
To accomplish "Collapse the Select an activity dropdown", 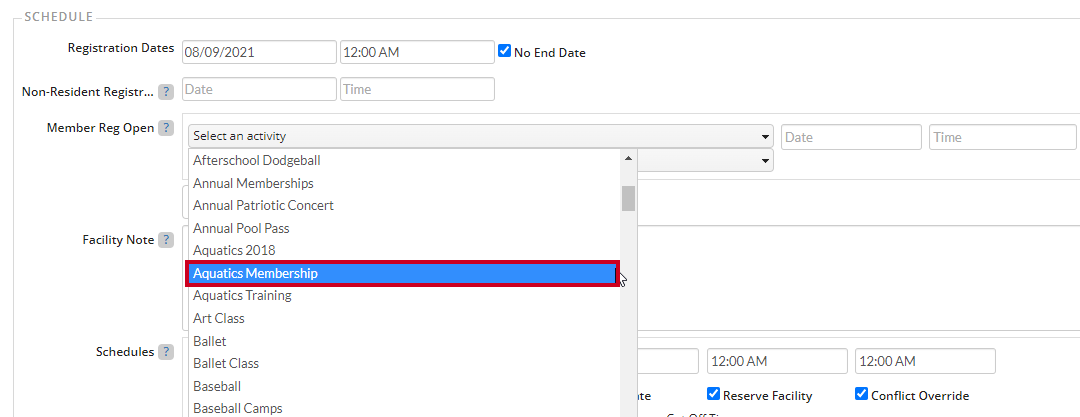I will 481,136.
